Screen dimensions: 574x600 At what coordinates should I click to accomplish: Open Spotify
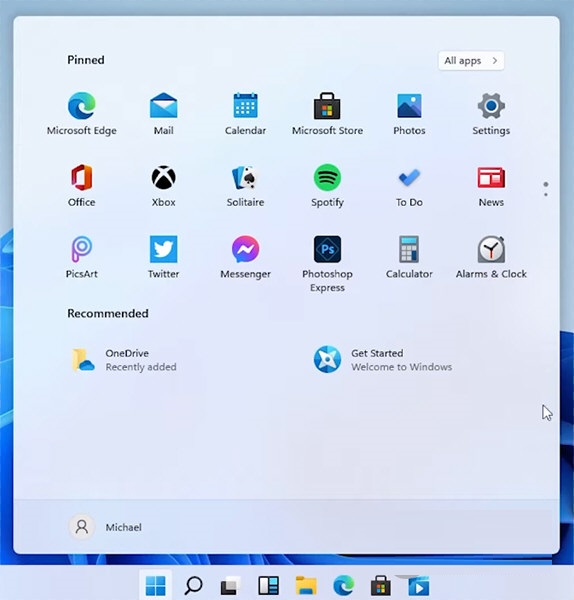[x=327, y=186]
